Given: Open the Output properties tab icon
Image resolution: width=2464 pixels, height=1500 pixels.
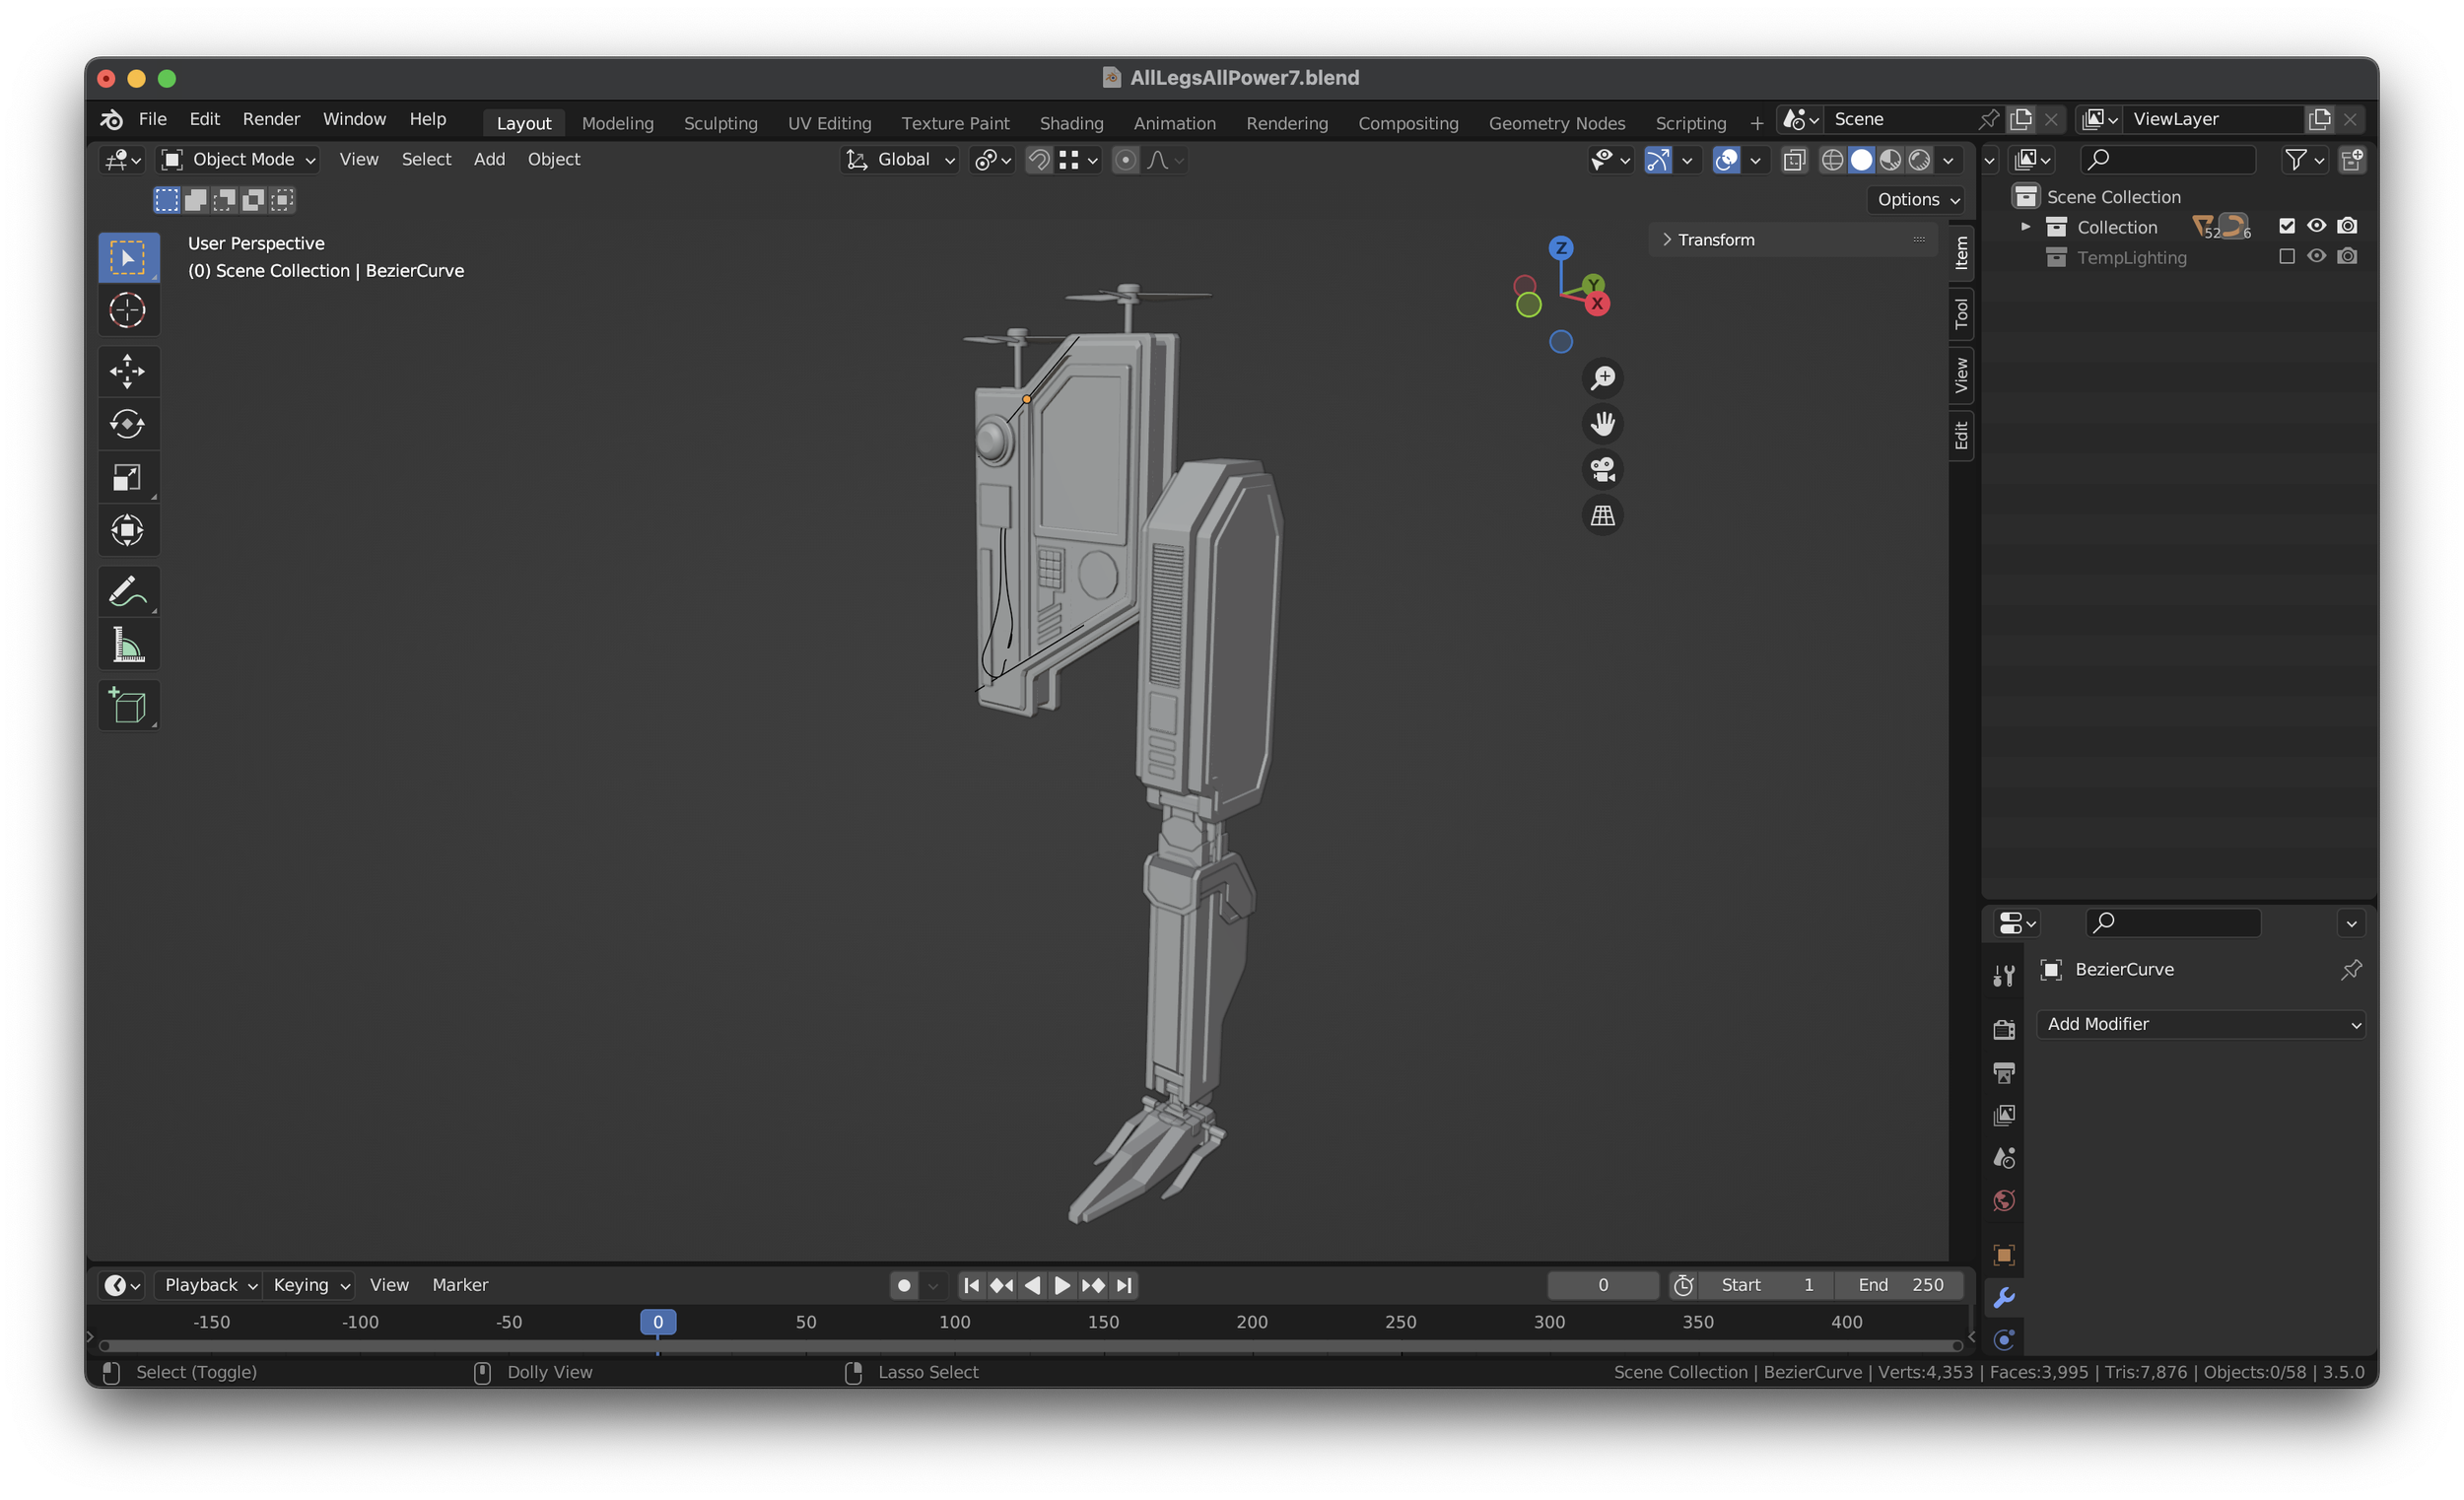Looking at the screenshot, I should coord(2004,1073).
